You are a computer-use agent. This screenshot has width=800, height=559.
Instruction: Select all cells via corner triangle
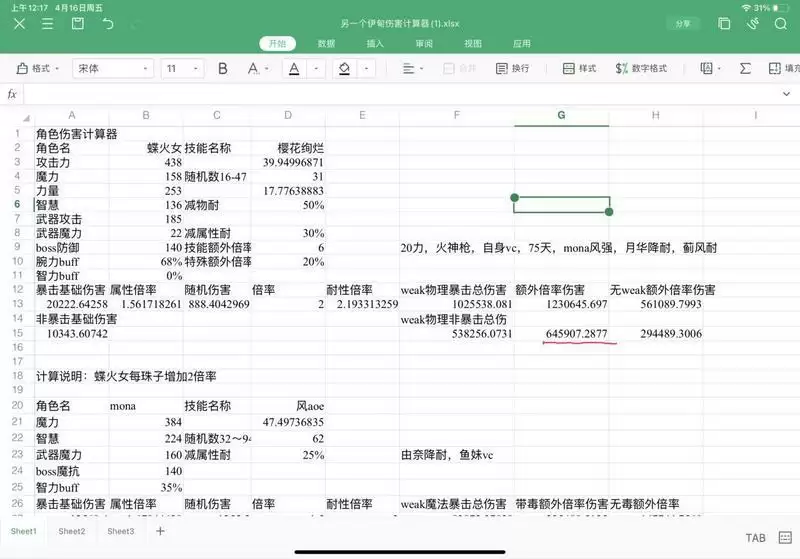26,117
